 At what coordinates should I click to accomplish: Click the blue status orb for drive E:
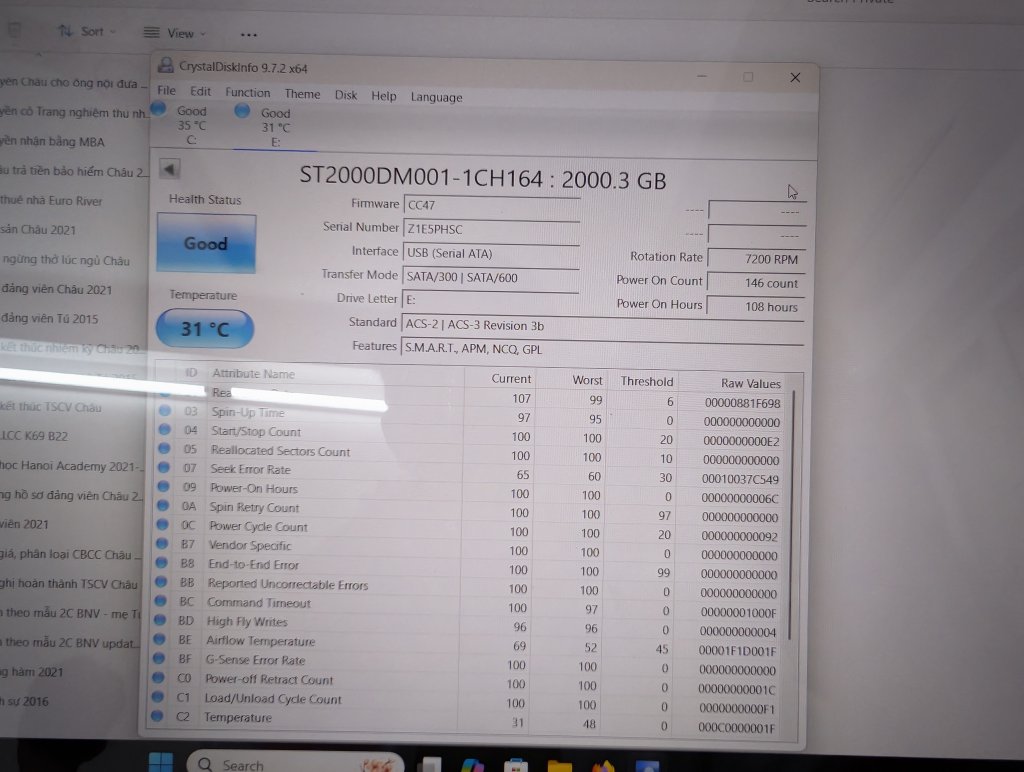[242, 110]
